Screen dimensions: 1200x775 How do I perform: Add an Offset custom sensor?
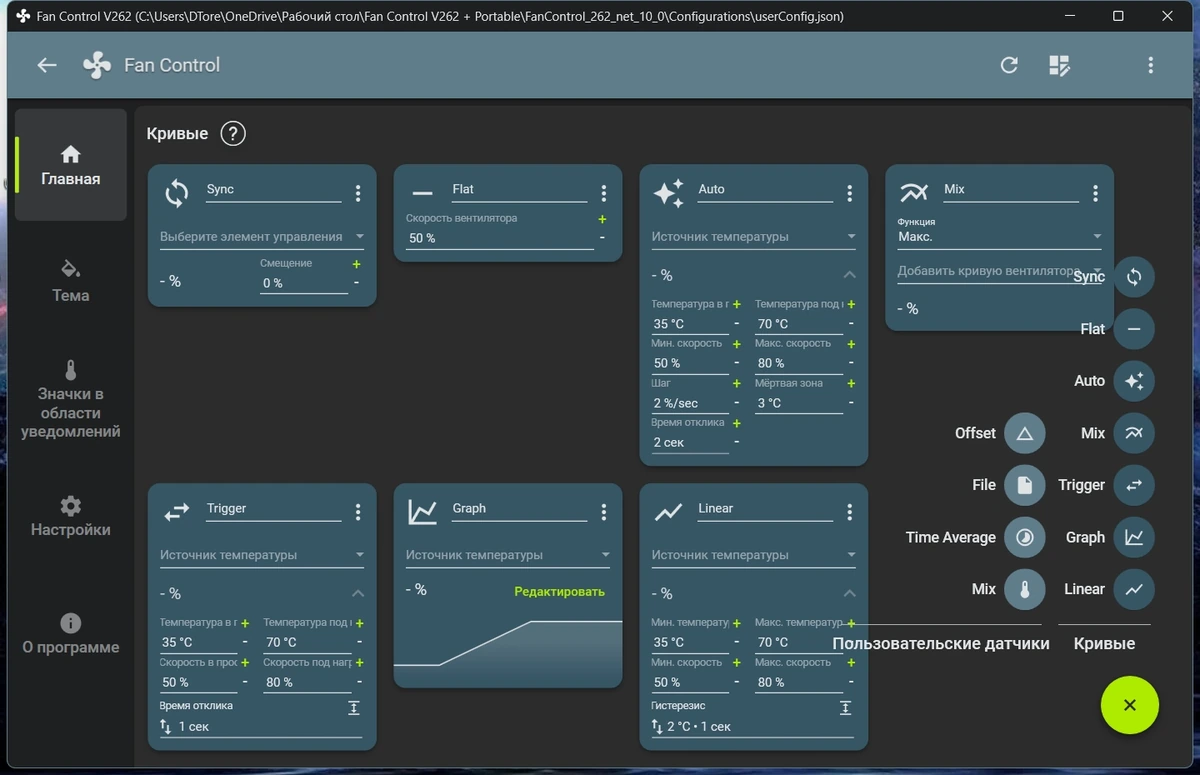(x=1024, y=433)
